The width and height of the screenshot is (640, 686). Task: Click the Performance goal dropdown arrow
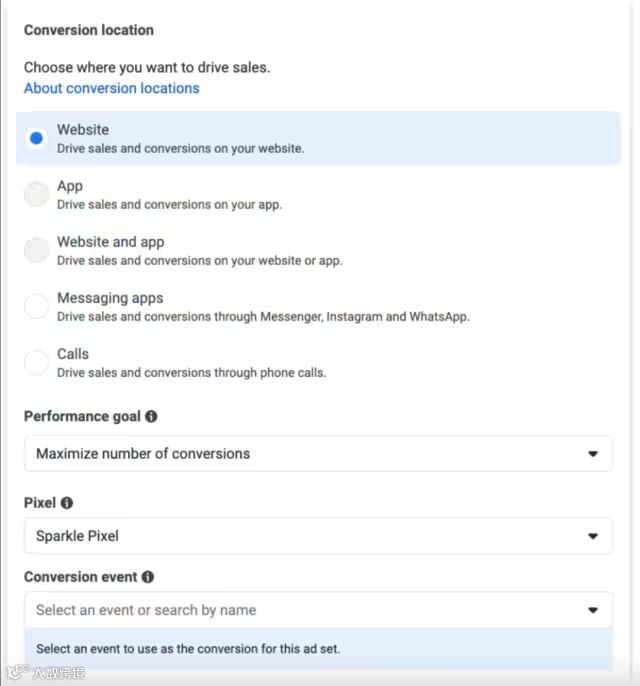point(593,454)
